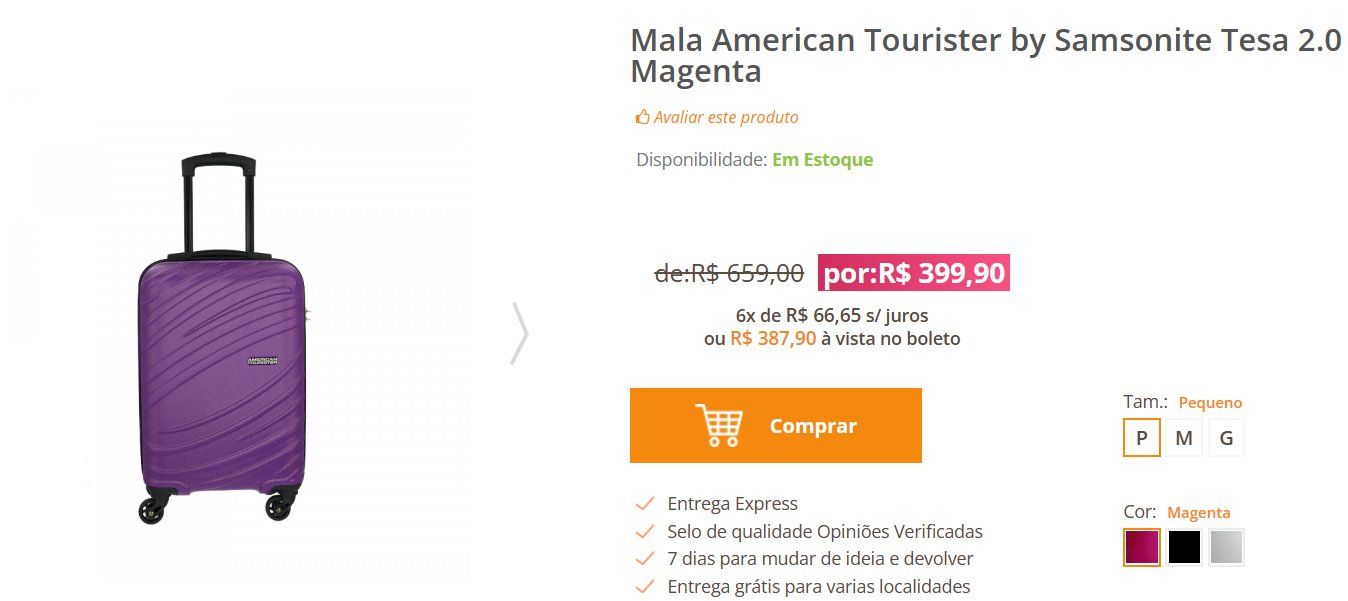This screenshot has height=601, width=1348.
Task: Click the Em Estoque availability text
Action: 822,159
